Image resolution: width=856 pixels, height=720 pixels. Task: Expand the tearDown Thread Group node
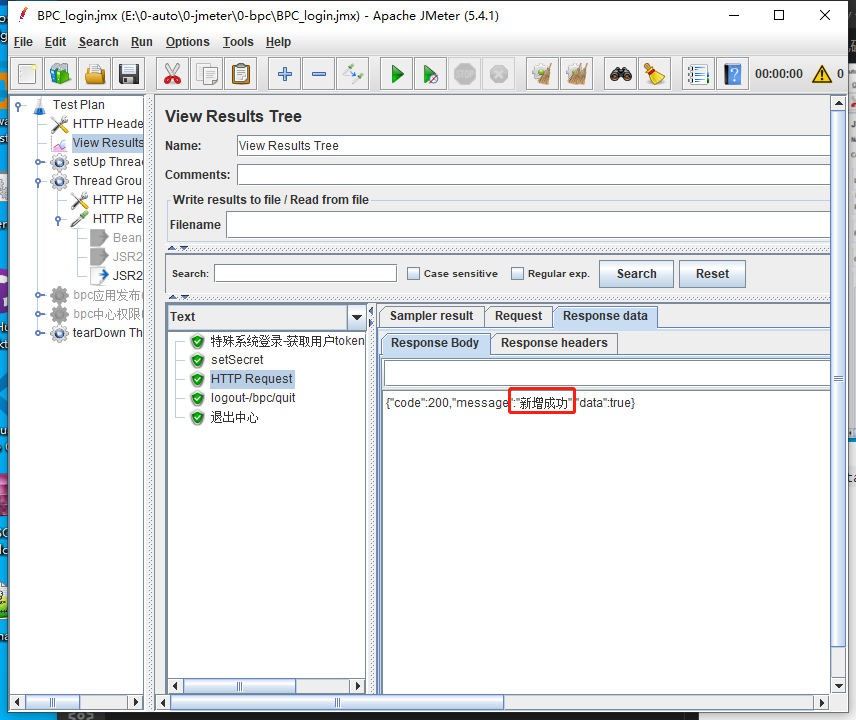point(39,333)
